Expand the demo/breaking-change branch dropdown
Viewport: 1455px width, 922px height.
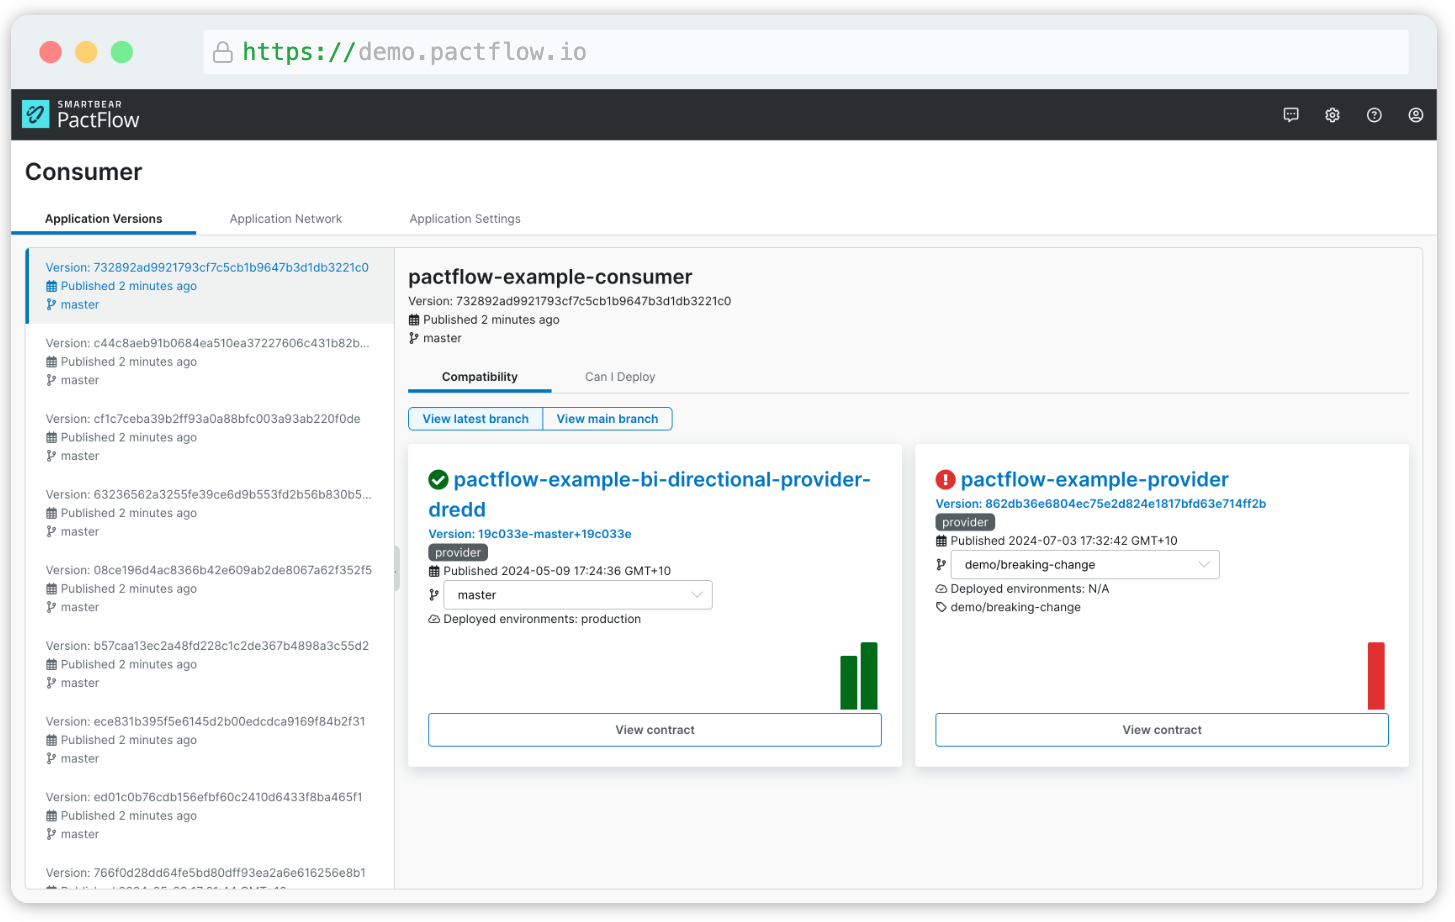pos(1085,565)
